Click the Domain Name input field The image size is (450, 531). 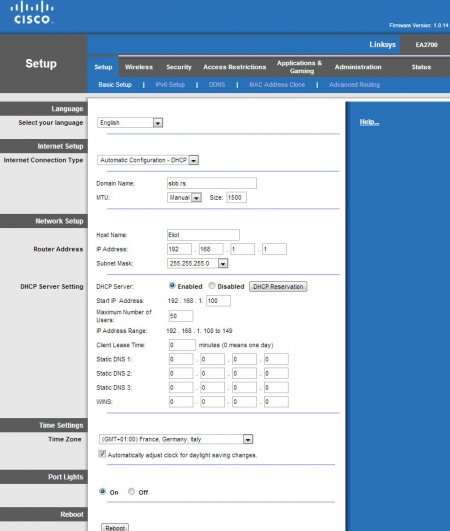coord(212,183)
